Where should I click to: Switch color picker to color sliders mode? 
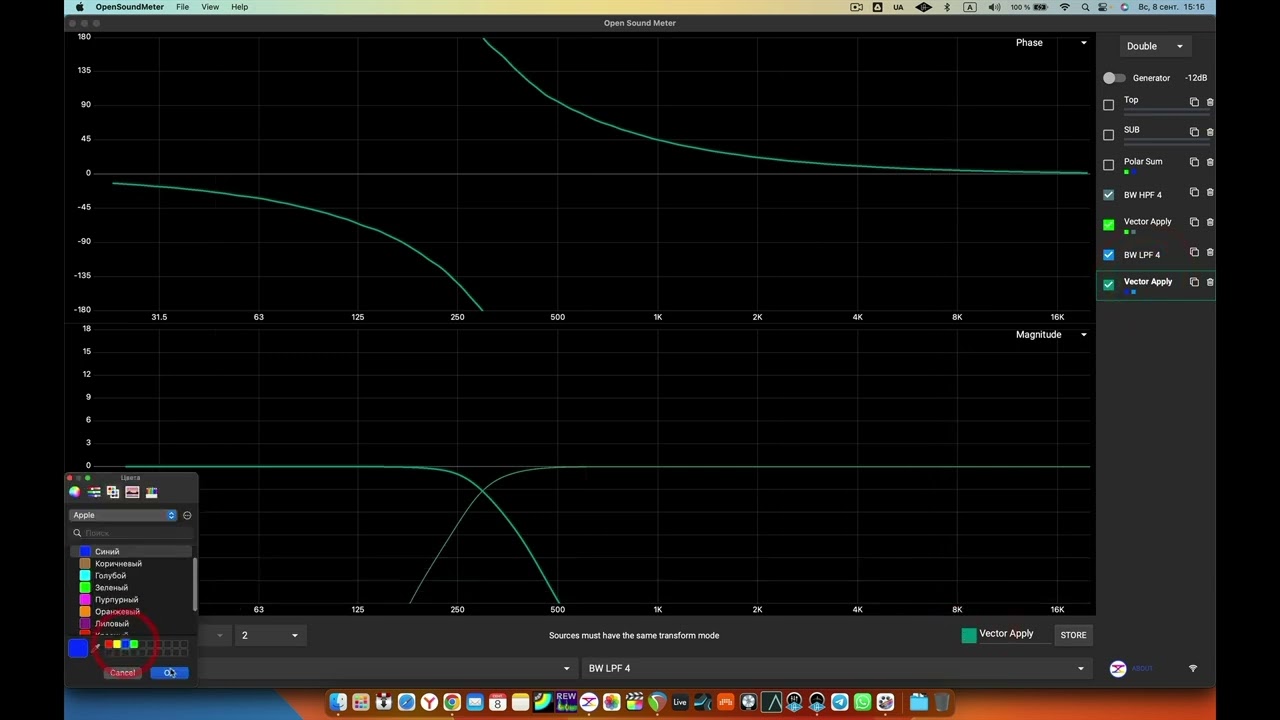click(93, 492)
